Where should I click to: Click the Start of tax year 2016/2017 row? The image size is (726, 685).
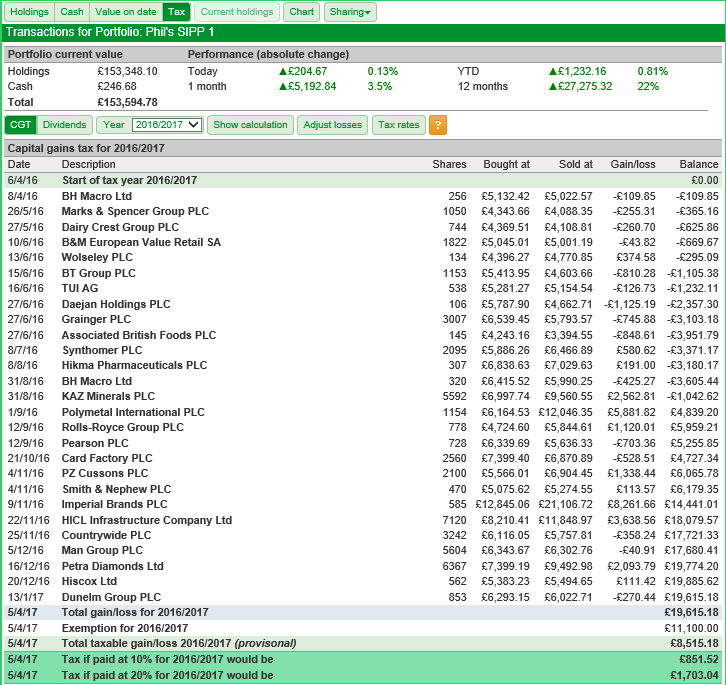point(363,180)
